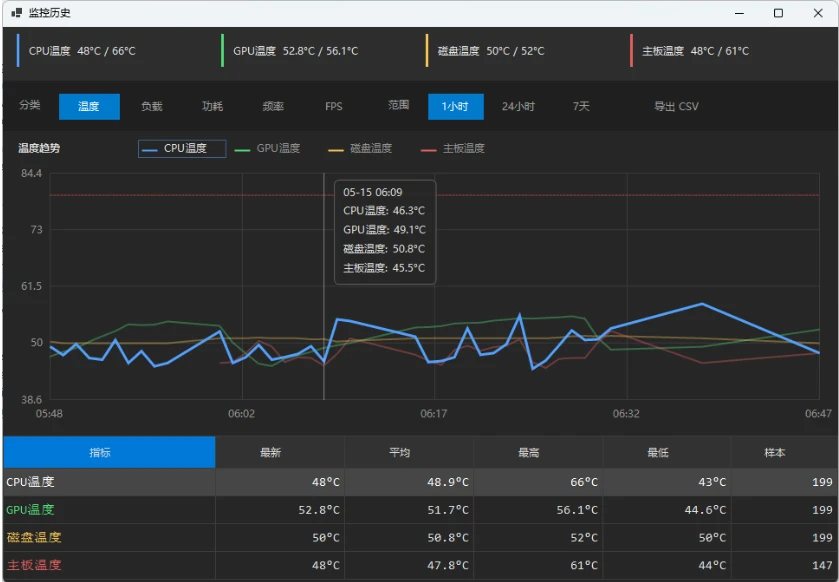Maximize the 监控历史 window
Image resolution: width=839 pixels, height=582 pixels.
click(x=779, y=13)
